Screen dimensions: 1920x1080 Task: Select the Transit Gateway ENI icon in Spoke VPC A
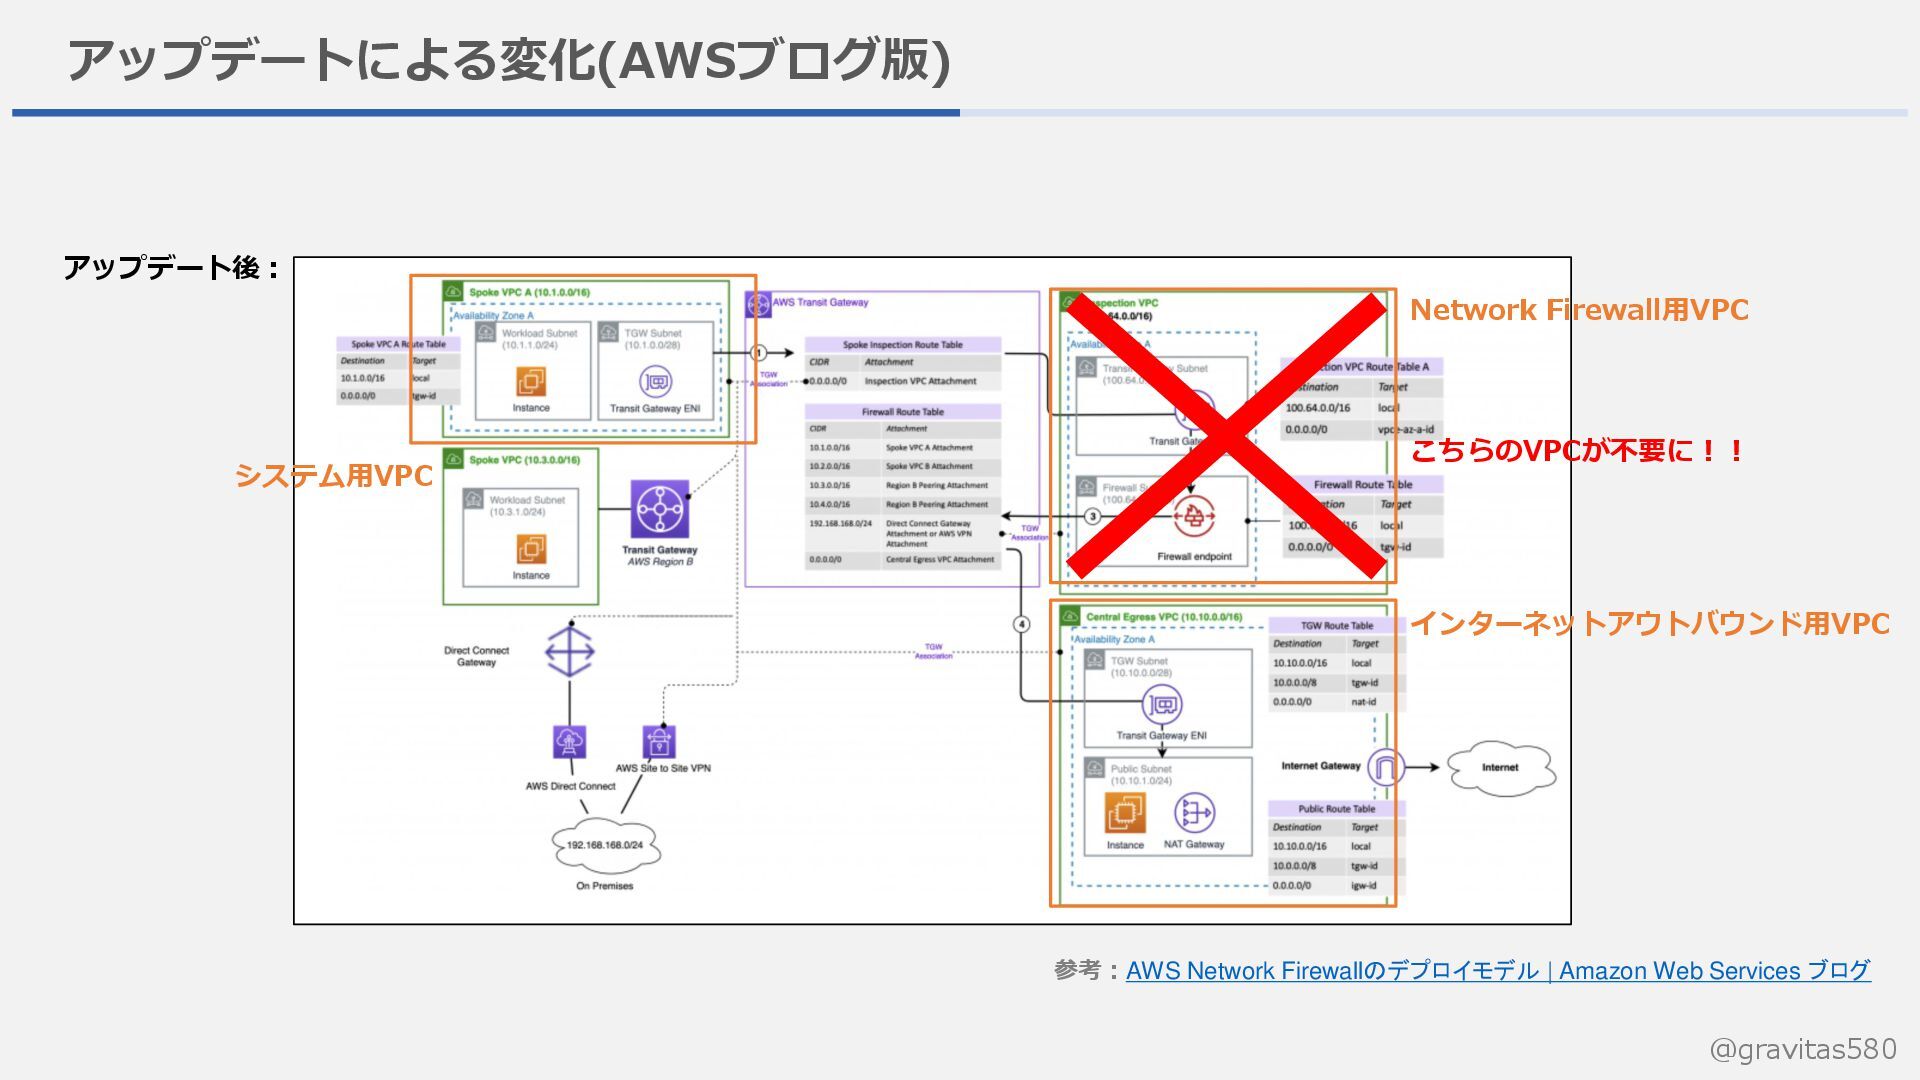click(x=655, y=381)
